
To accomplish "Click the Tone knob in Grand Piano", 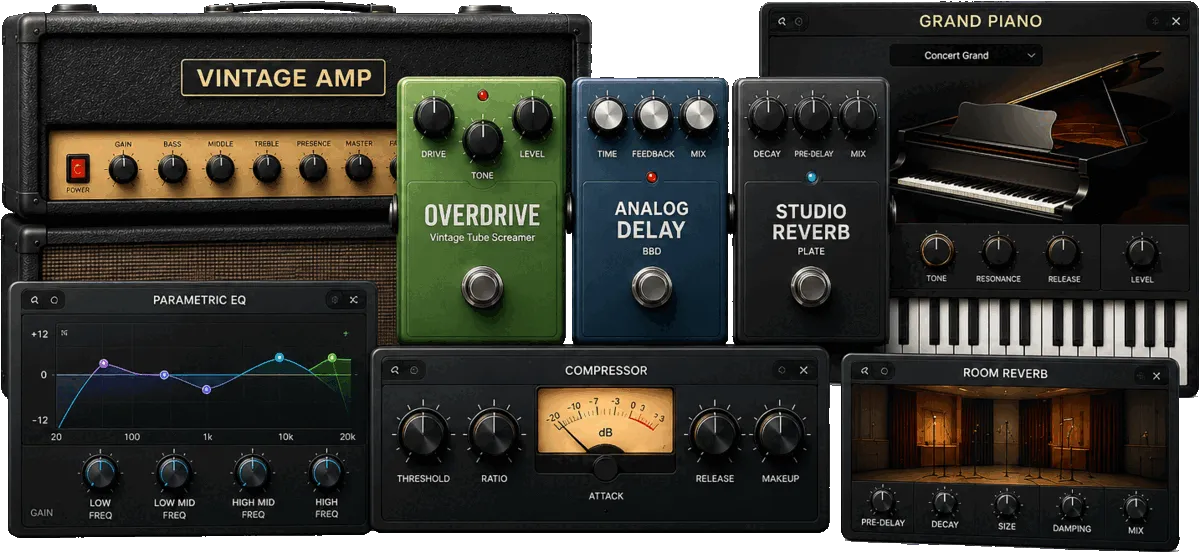I will (937, 250).
